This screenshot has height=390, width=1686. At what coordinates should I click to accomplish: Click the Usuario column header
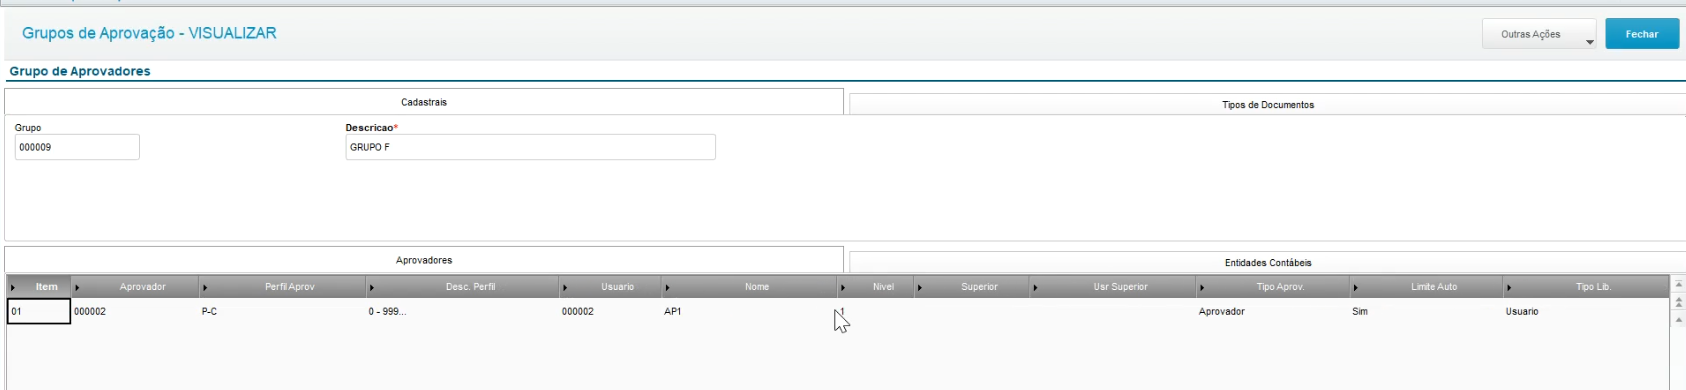[x=611, y=287]
